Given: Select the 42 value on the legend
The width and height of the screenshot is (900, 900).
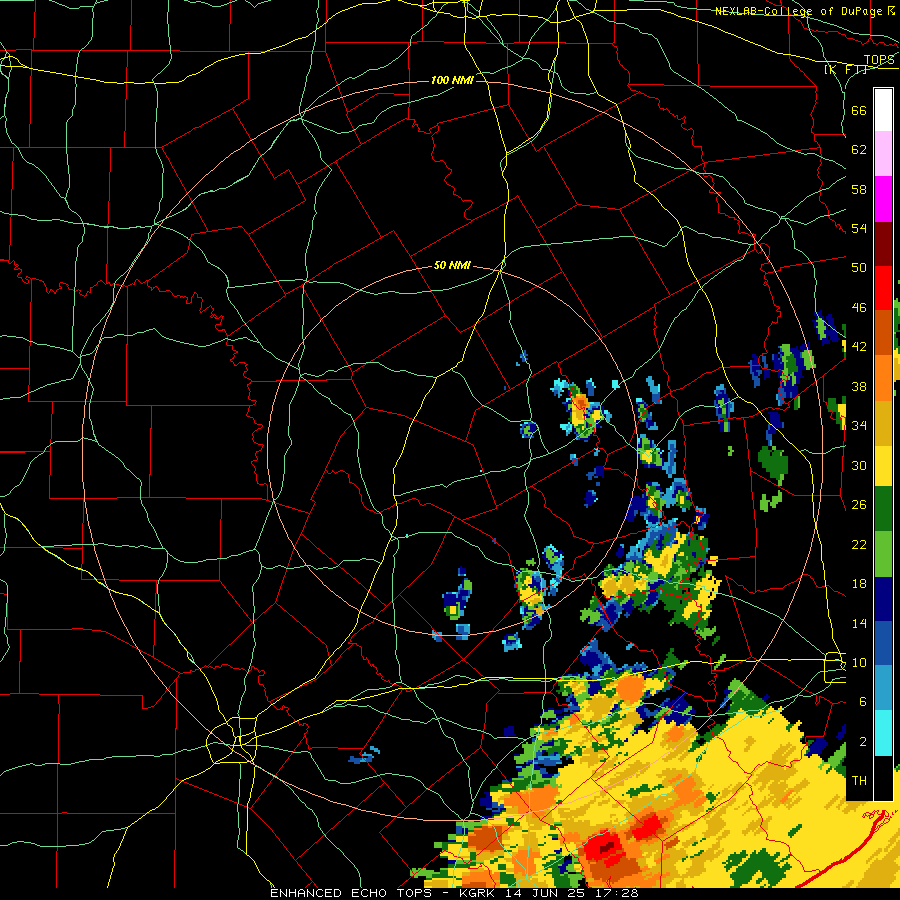Looking at the screenshot, I should [x=859, y=346].
